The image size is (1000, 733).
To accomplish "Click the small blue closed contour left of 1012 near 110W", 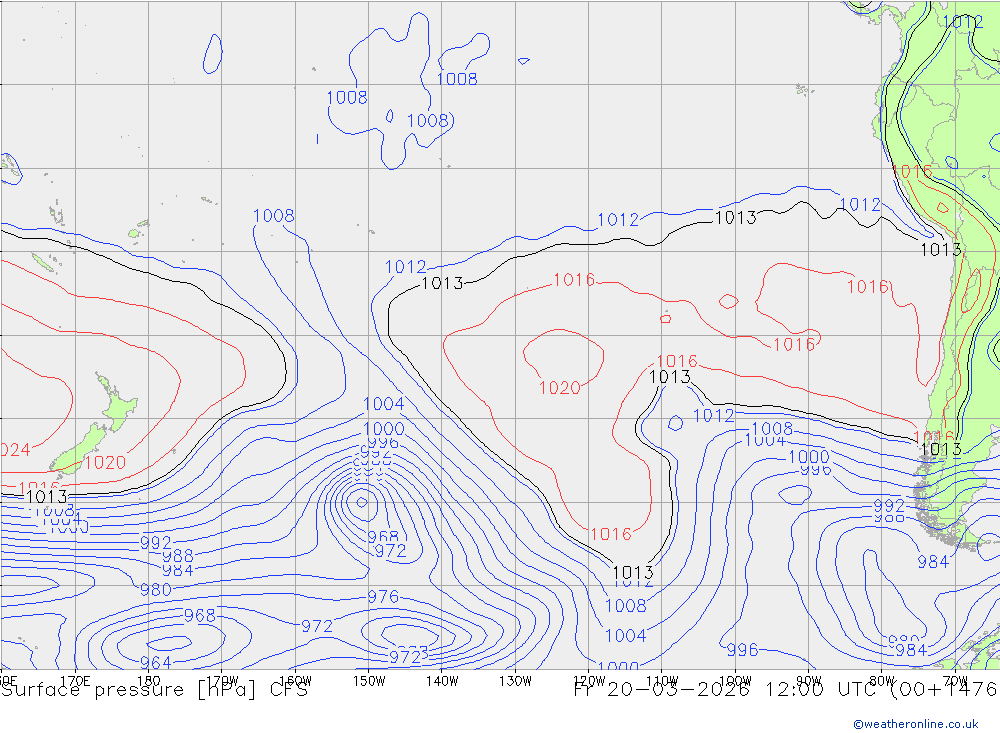I will 675,422.
